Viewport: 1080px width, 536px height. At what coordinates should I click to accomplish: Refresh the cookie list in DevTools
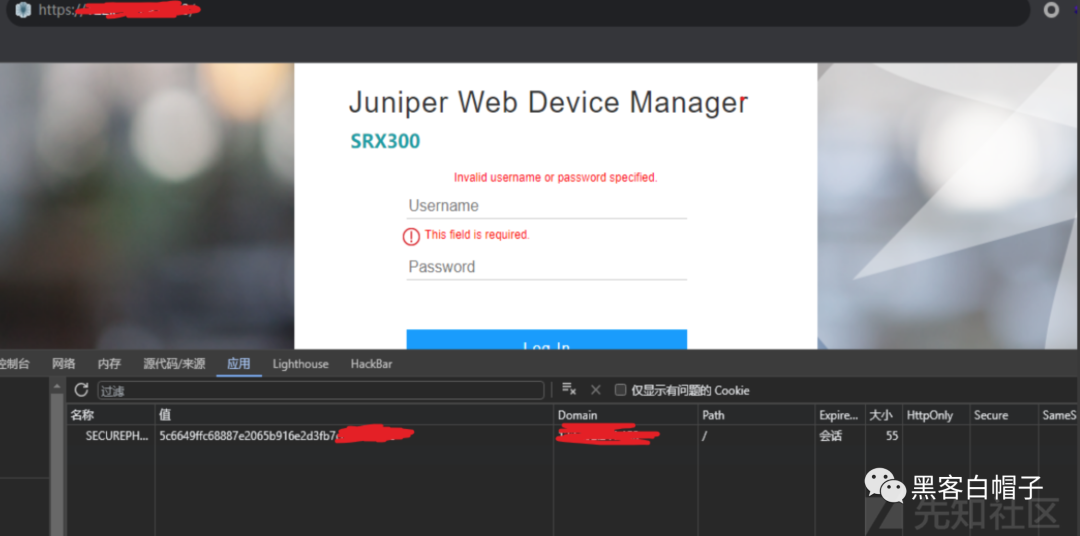81,390
